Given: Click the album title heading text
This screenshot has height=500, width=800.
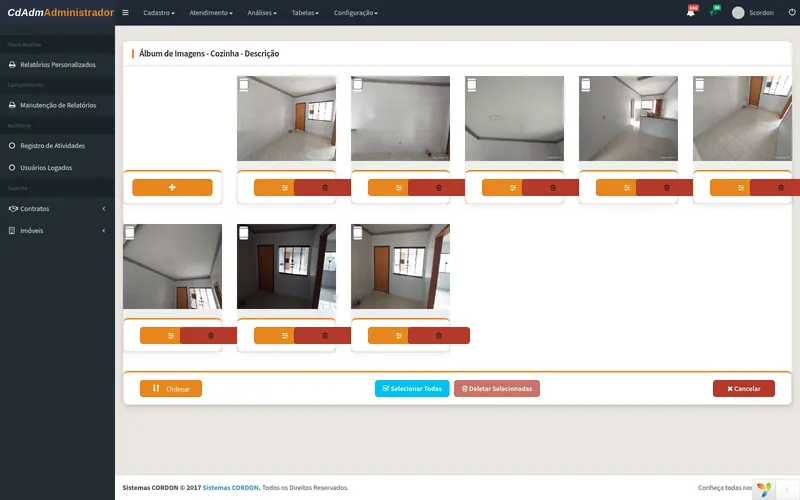Looking at the screenshot, I should pos(209,54).
